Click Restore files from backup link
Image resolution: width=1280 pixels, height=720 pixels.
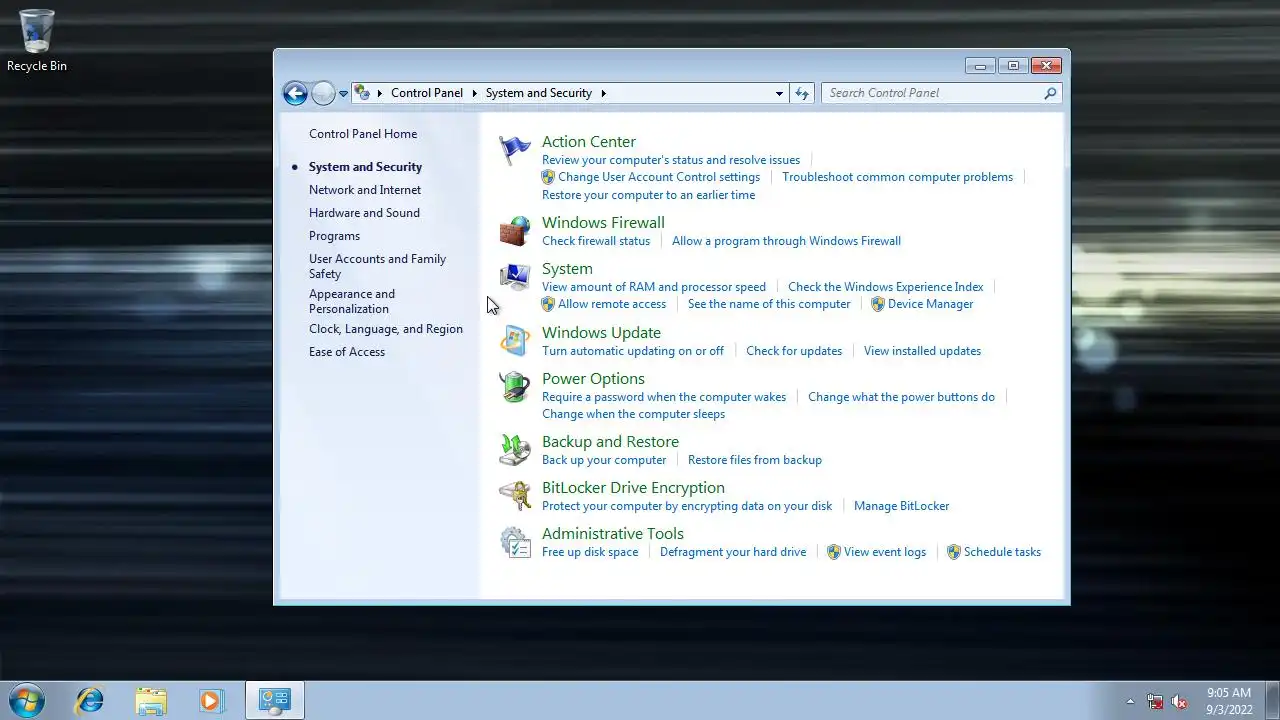click(x=755, y=460)
